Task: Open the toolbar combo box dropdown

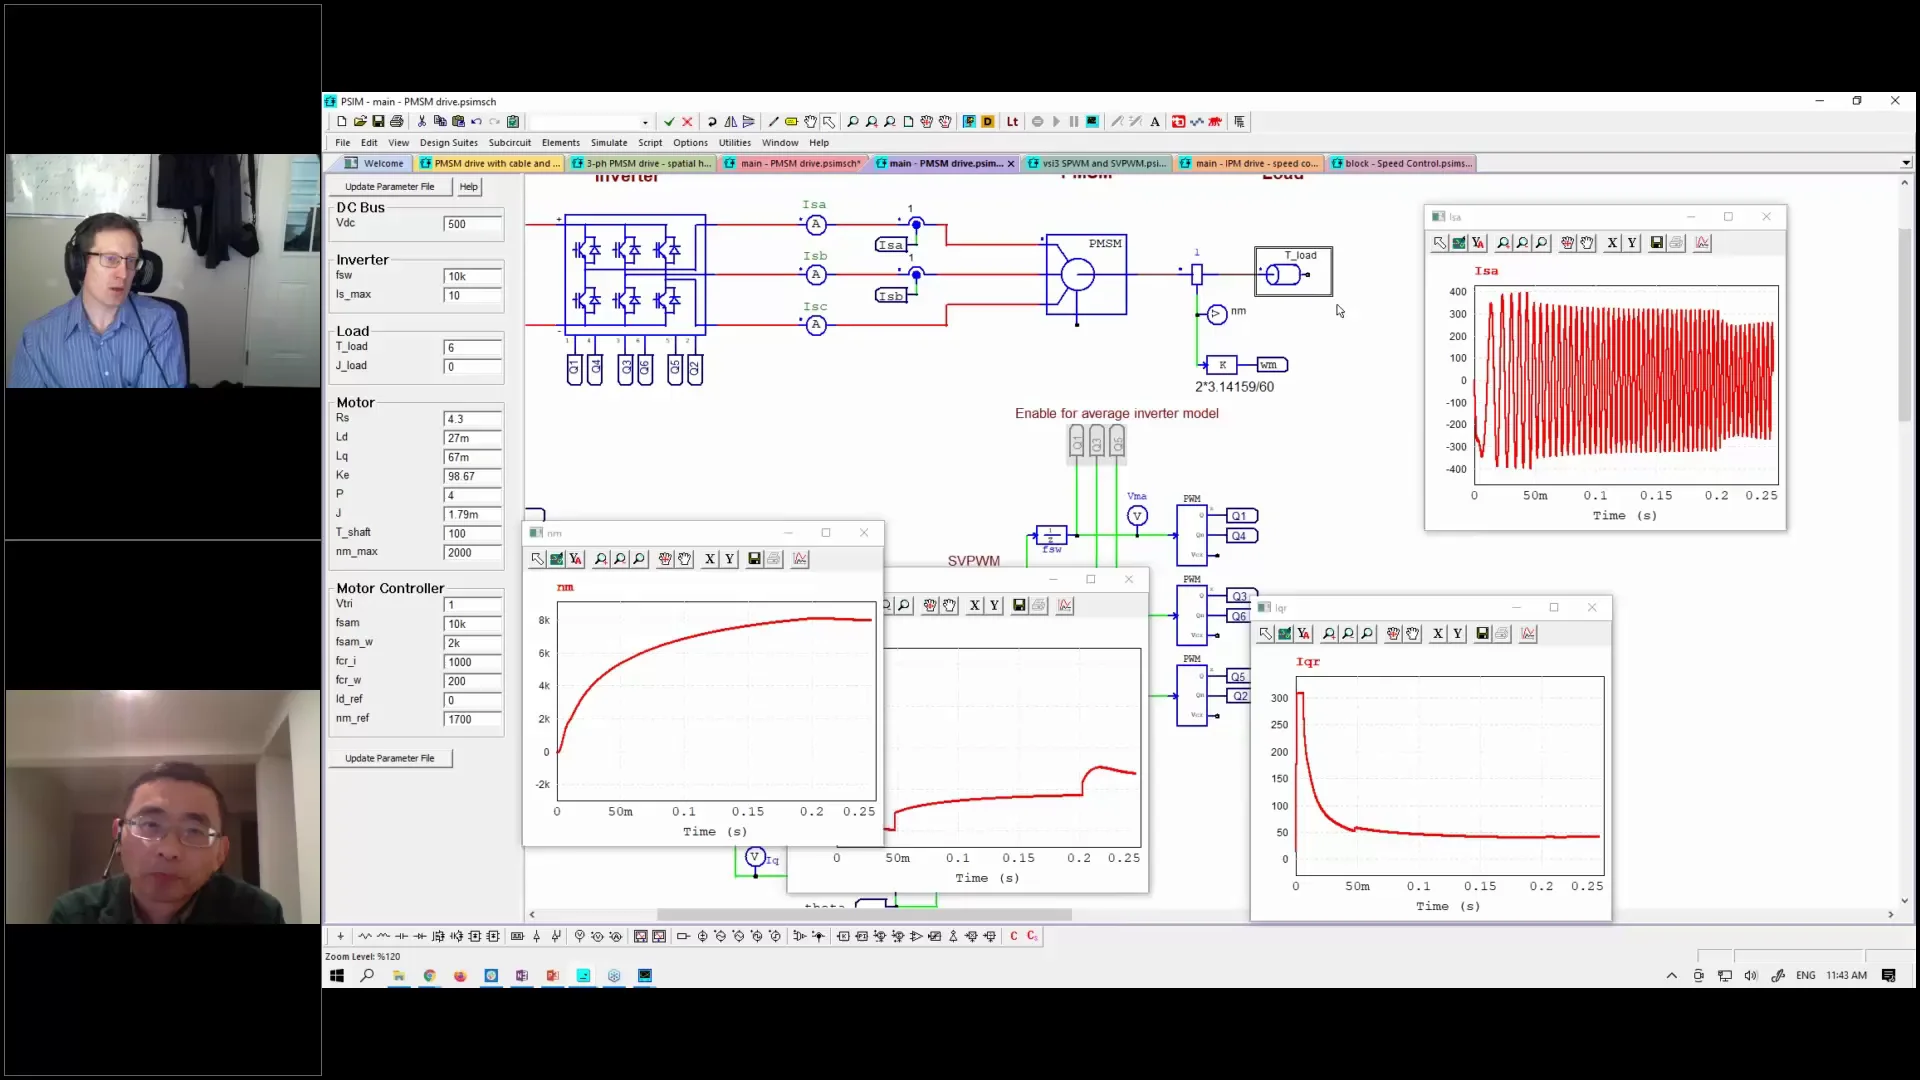Action: pos(645,123)
